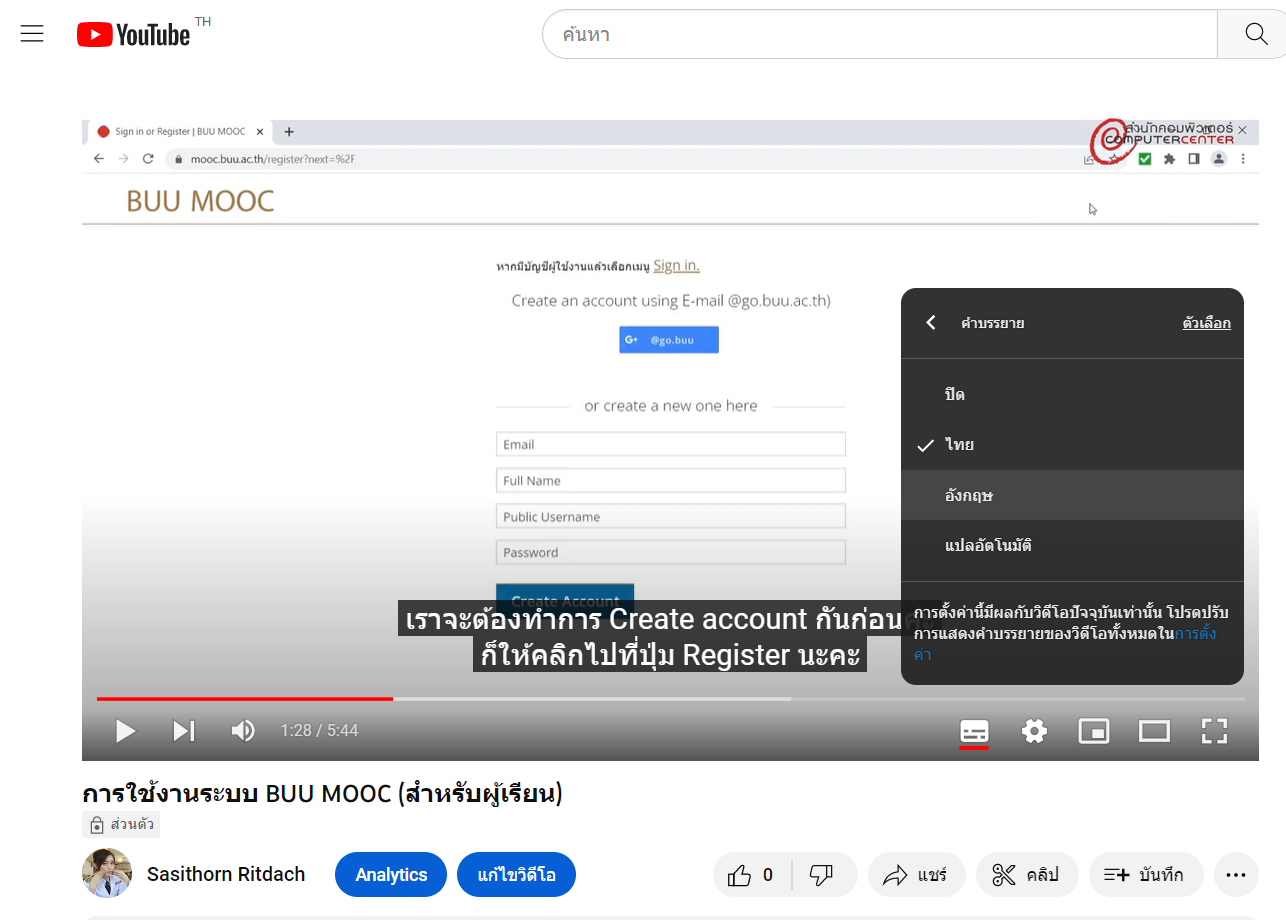Go back from the คำบรรยาย captions menu
This screenshot has height=920, width=1286.
tap(931, 323)
